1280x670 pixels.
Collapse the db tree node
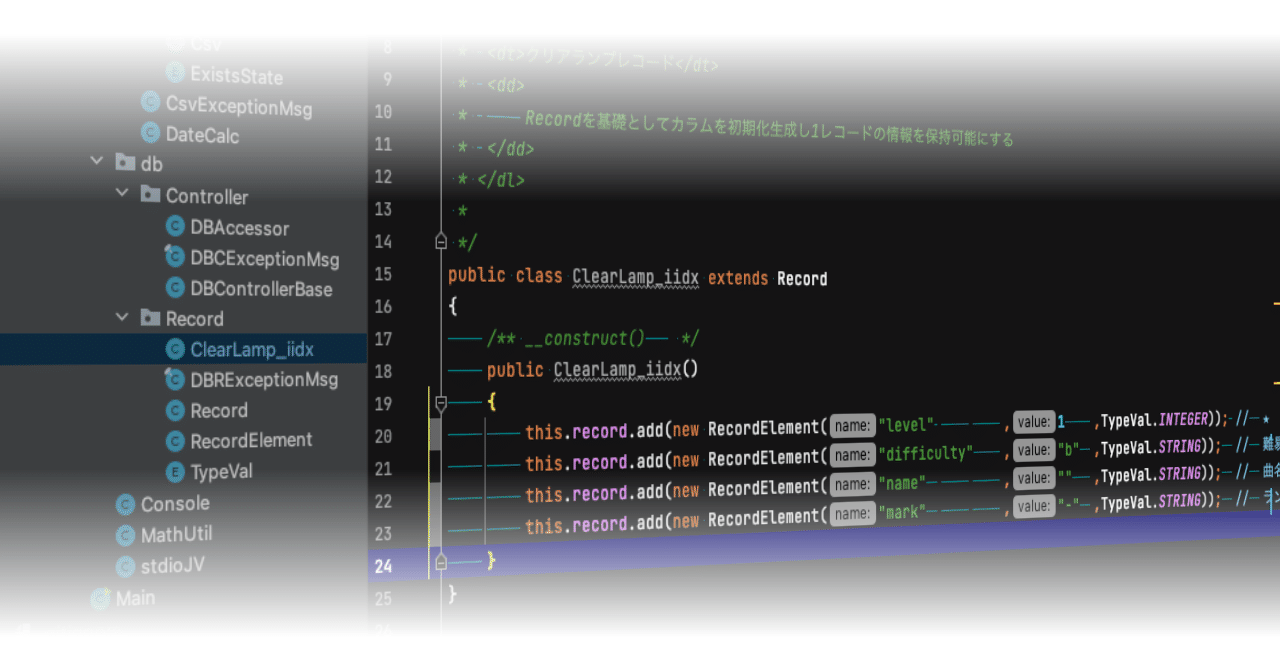96,161
